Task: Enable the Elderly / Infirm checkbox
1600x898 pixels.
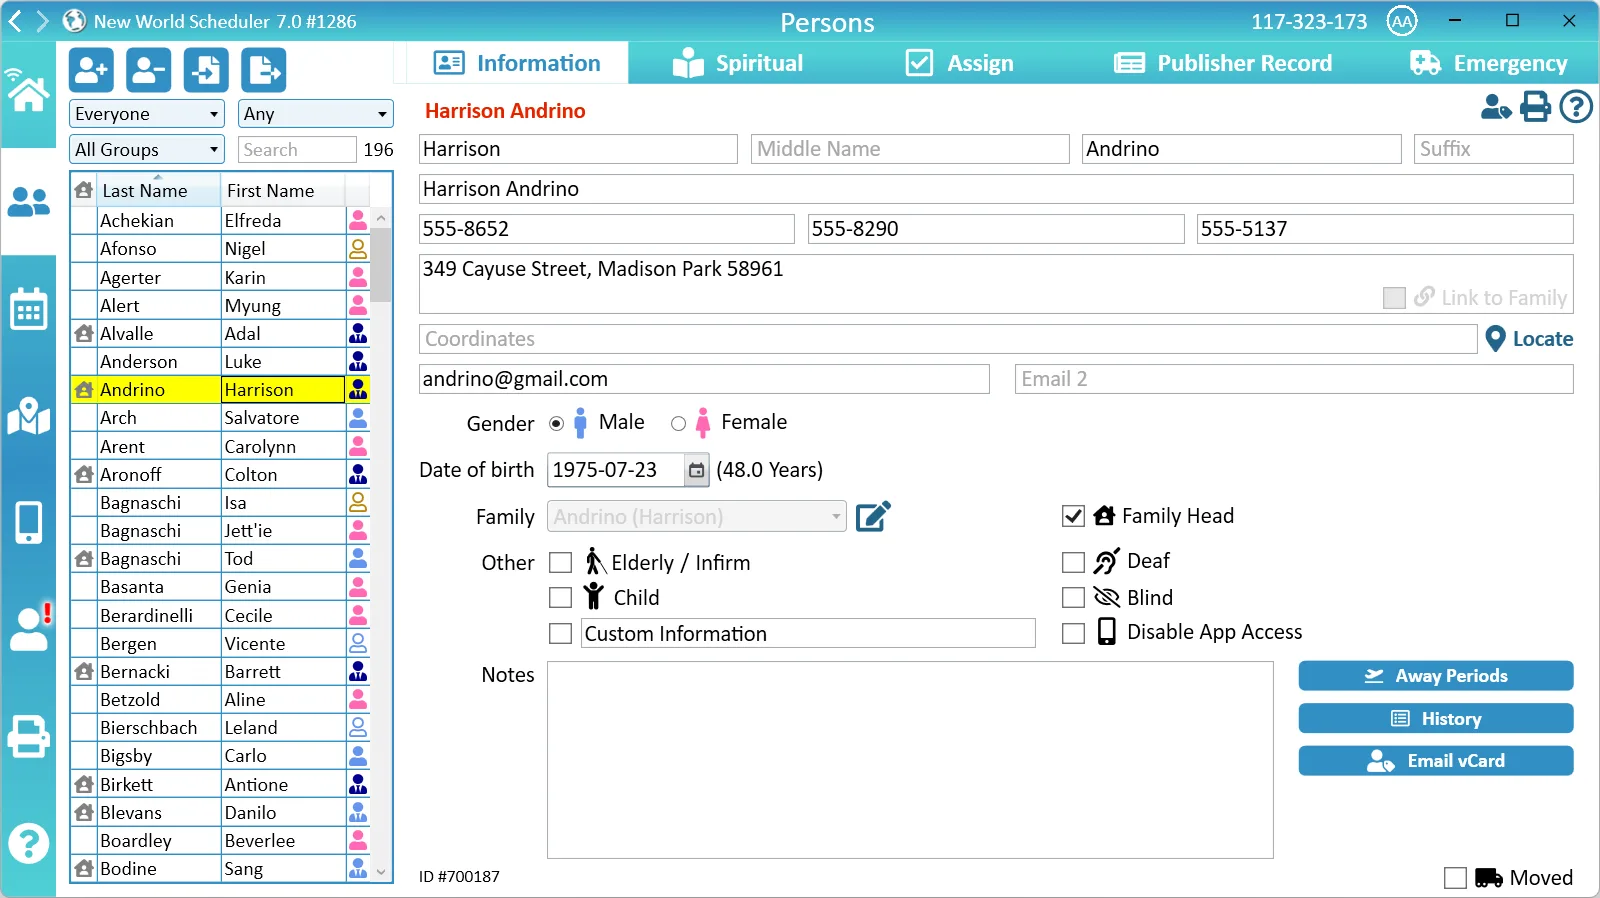Action: point(561,563)
